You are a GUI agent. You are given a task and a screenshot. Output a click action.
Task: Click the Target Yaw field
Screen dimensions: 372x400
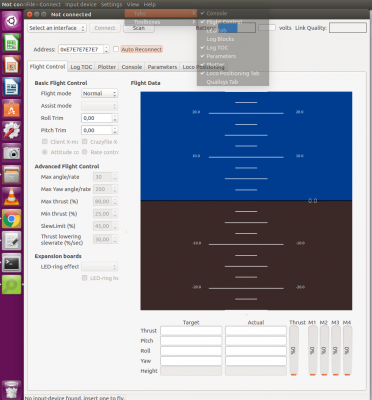191,361
